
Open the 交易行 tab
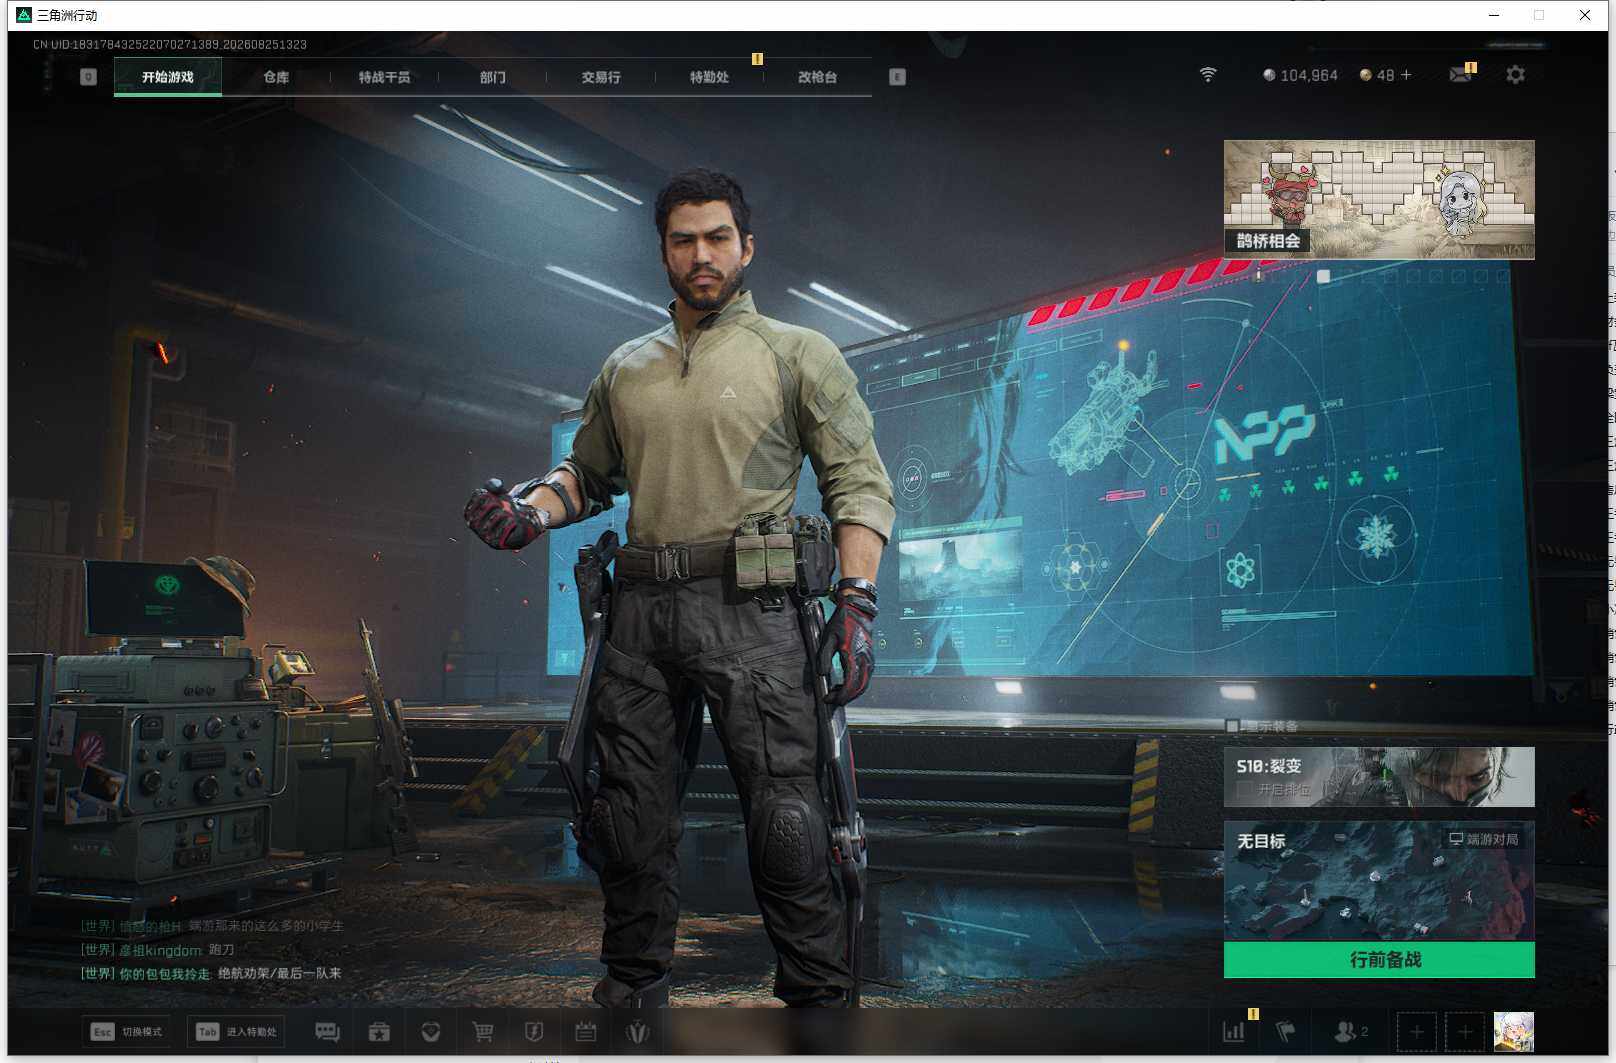point(601,77)
